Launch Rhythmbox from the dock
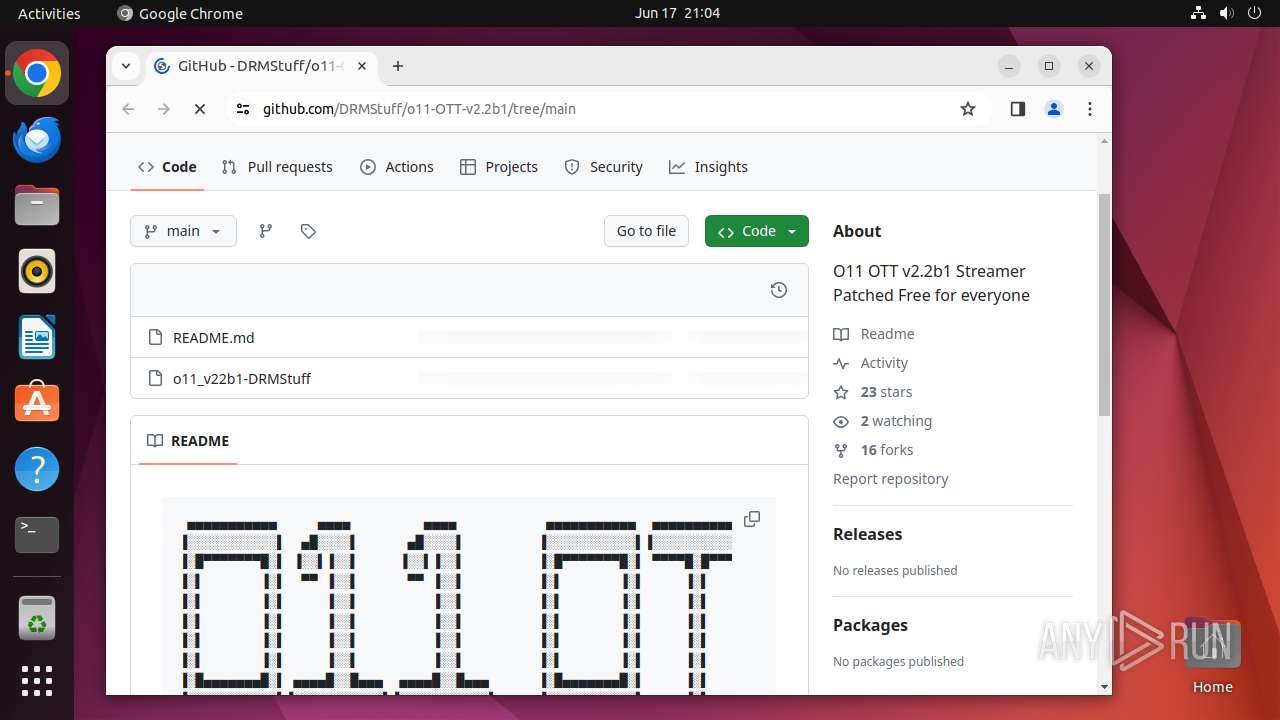 [37, 271]
